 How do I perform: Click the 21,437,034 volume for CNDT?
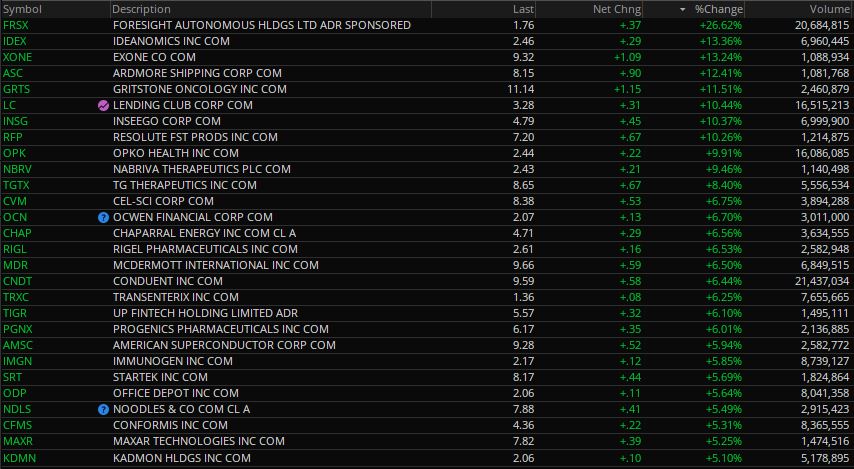822,281
